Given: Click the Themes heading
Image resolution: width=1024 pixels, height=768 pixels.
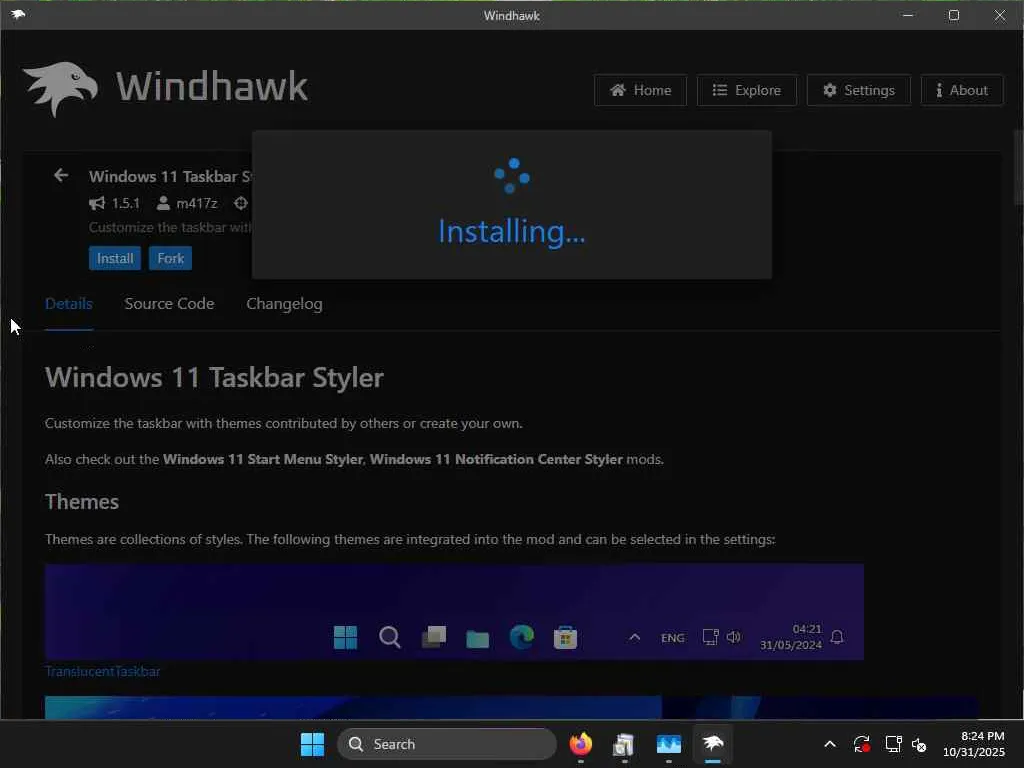Looking at the screenshot, I should click(x=82, y=502).
